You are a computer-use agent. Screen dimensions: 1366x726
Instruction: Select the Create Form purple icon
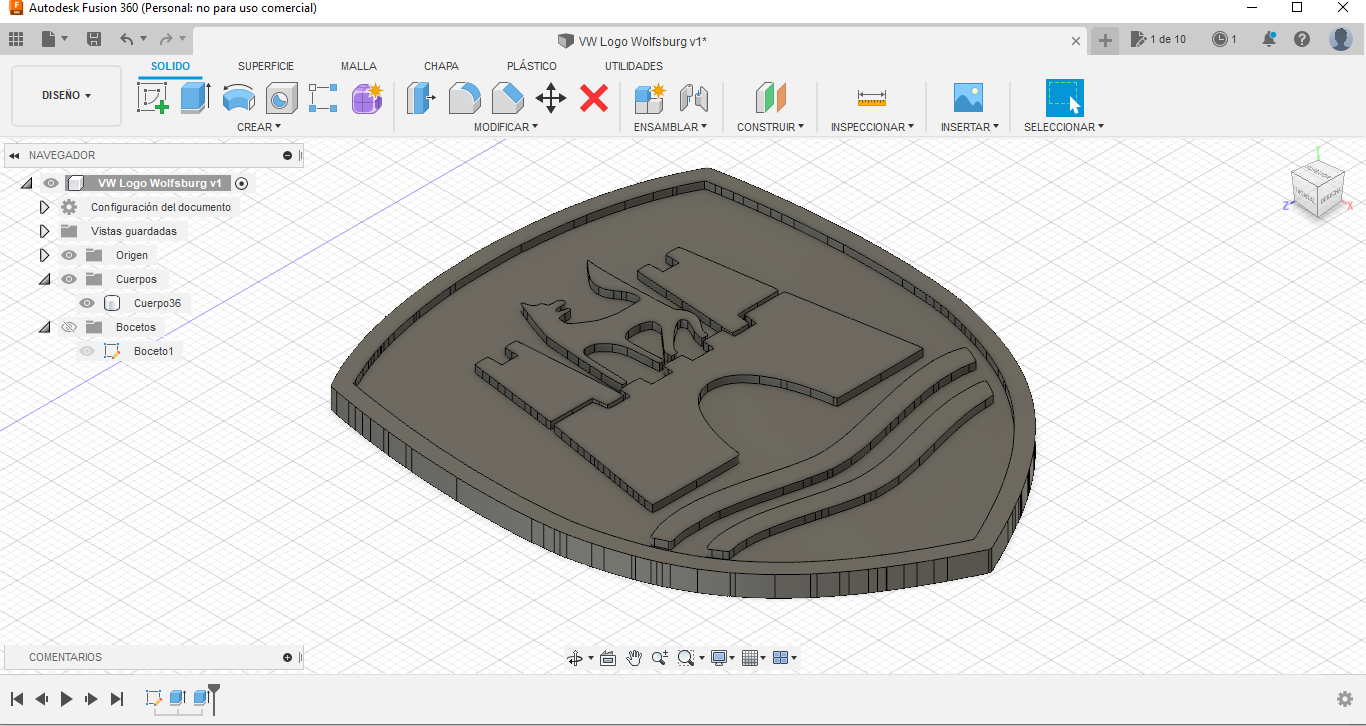[367, 98]
